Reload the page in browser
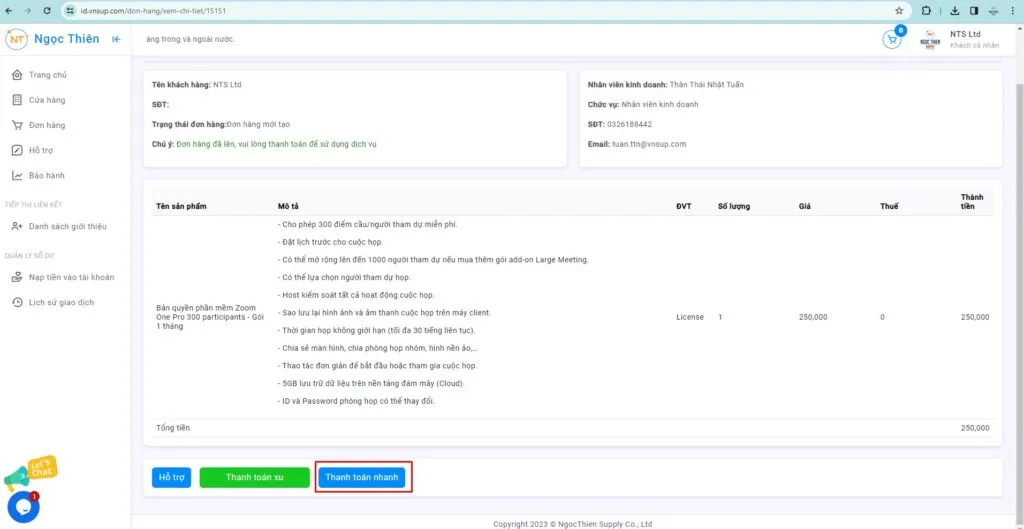The height and width of the screenshot is (529, 1024). coord(46,10)
